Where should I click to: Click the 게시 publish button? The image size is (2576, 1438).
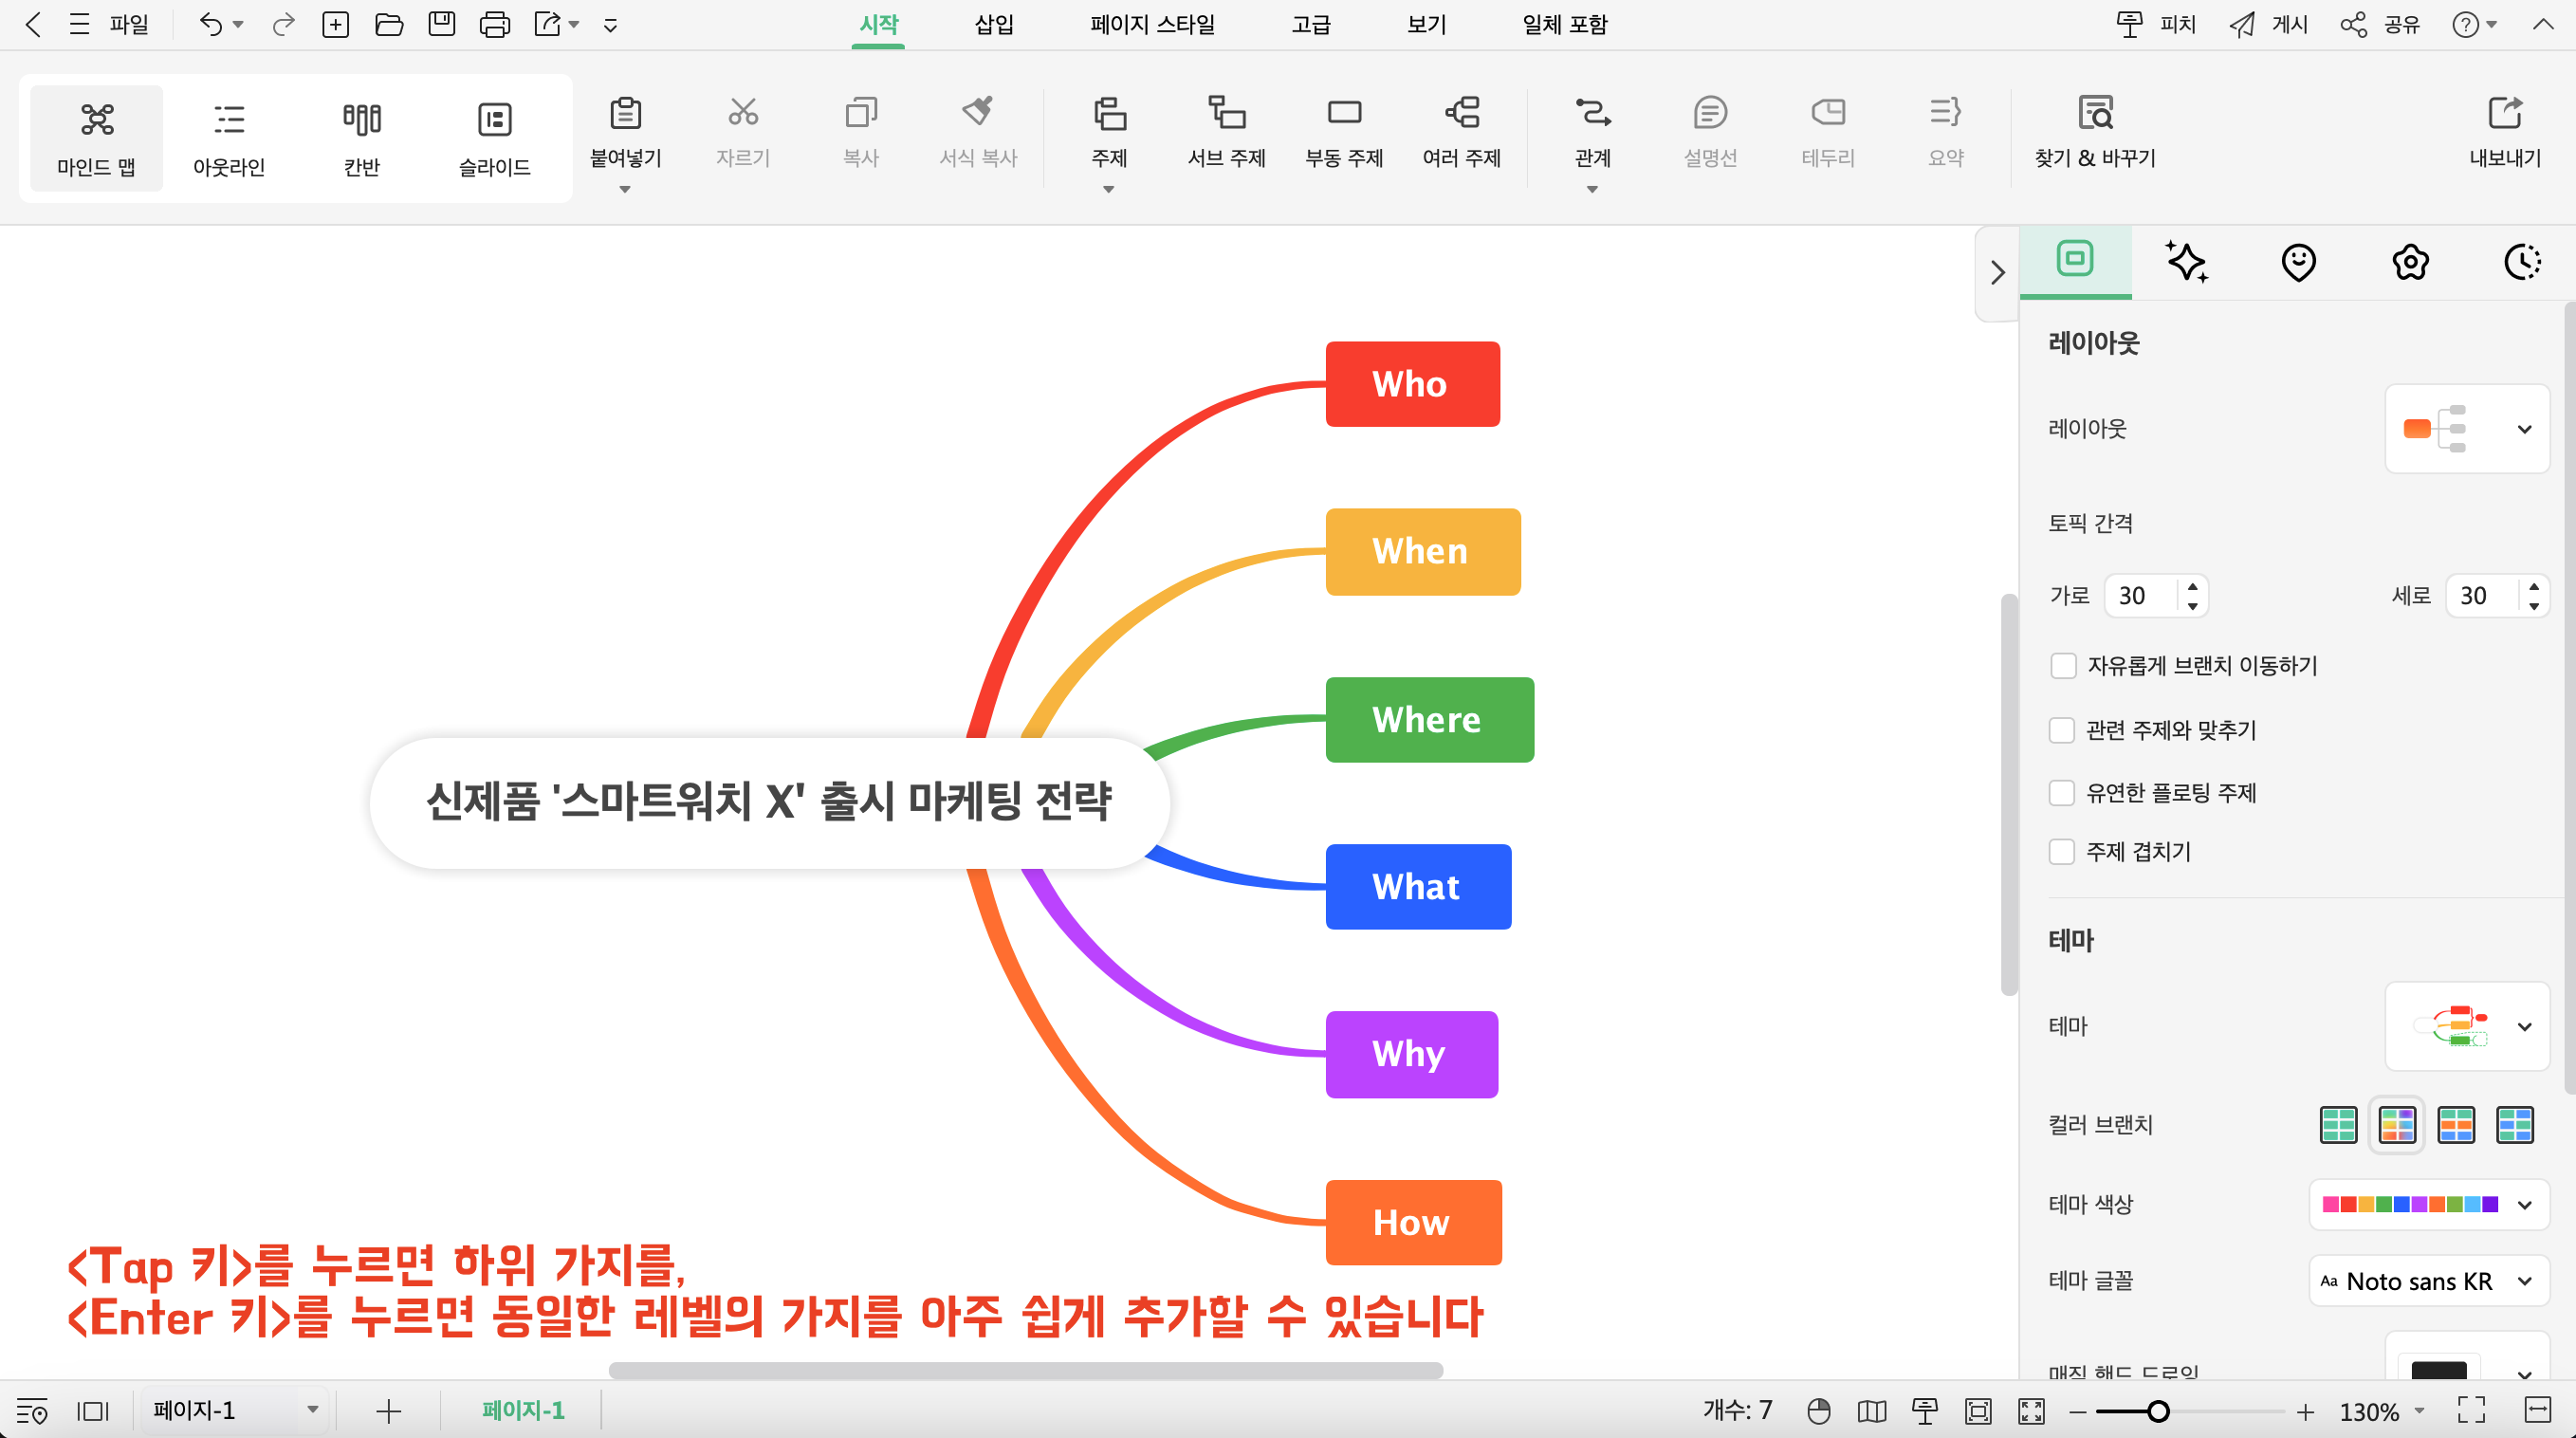(2268, 24)
